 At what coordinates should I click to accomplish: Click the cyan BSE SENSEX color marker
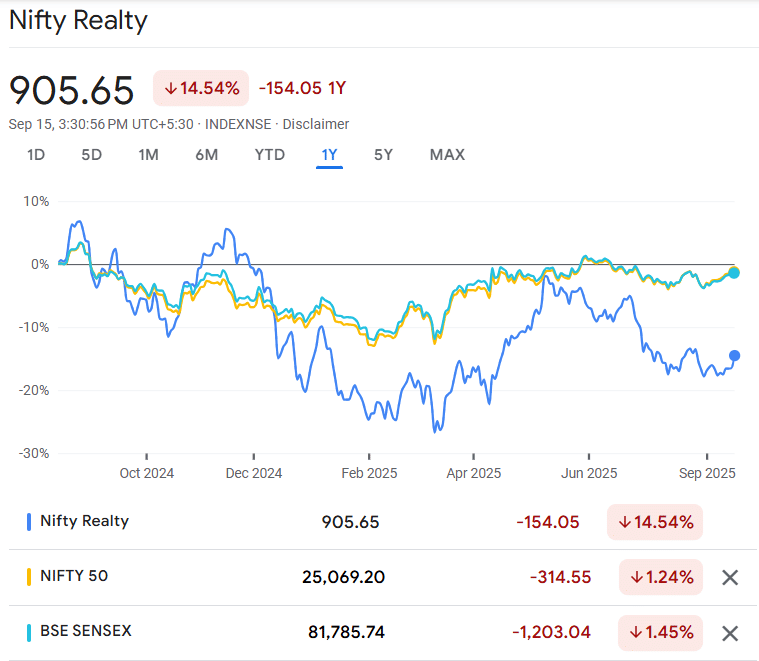click(29, 633)
